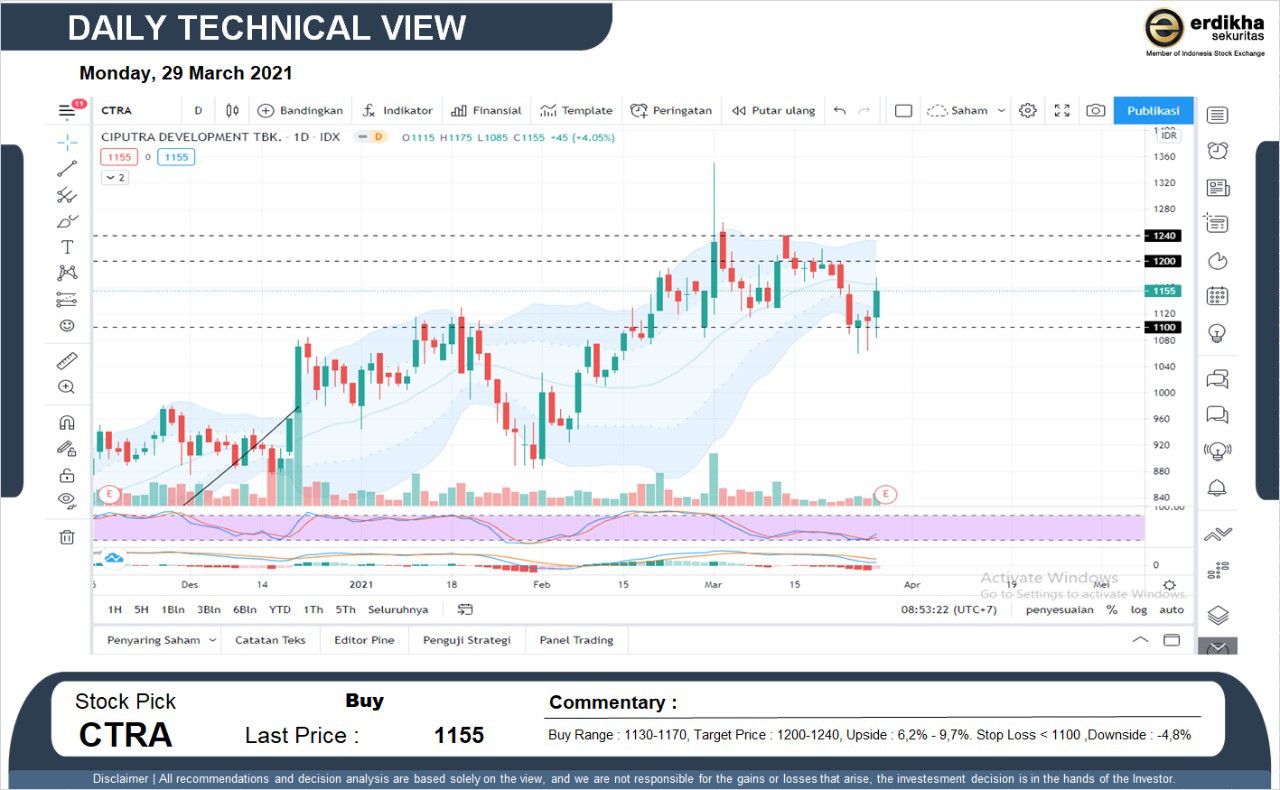Viewport: 1280px width, 790px height.
Task: Toggle log scale on price axis
Action: click(1139, 610)
